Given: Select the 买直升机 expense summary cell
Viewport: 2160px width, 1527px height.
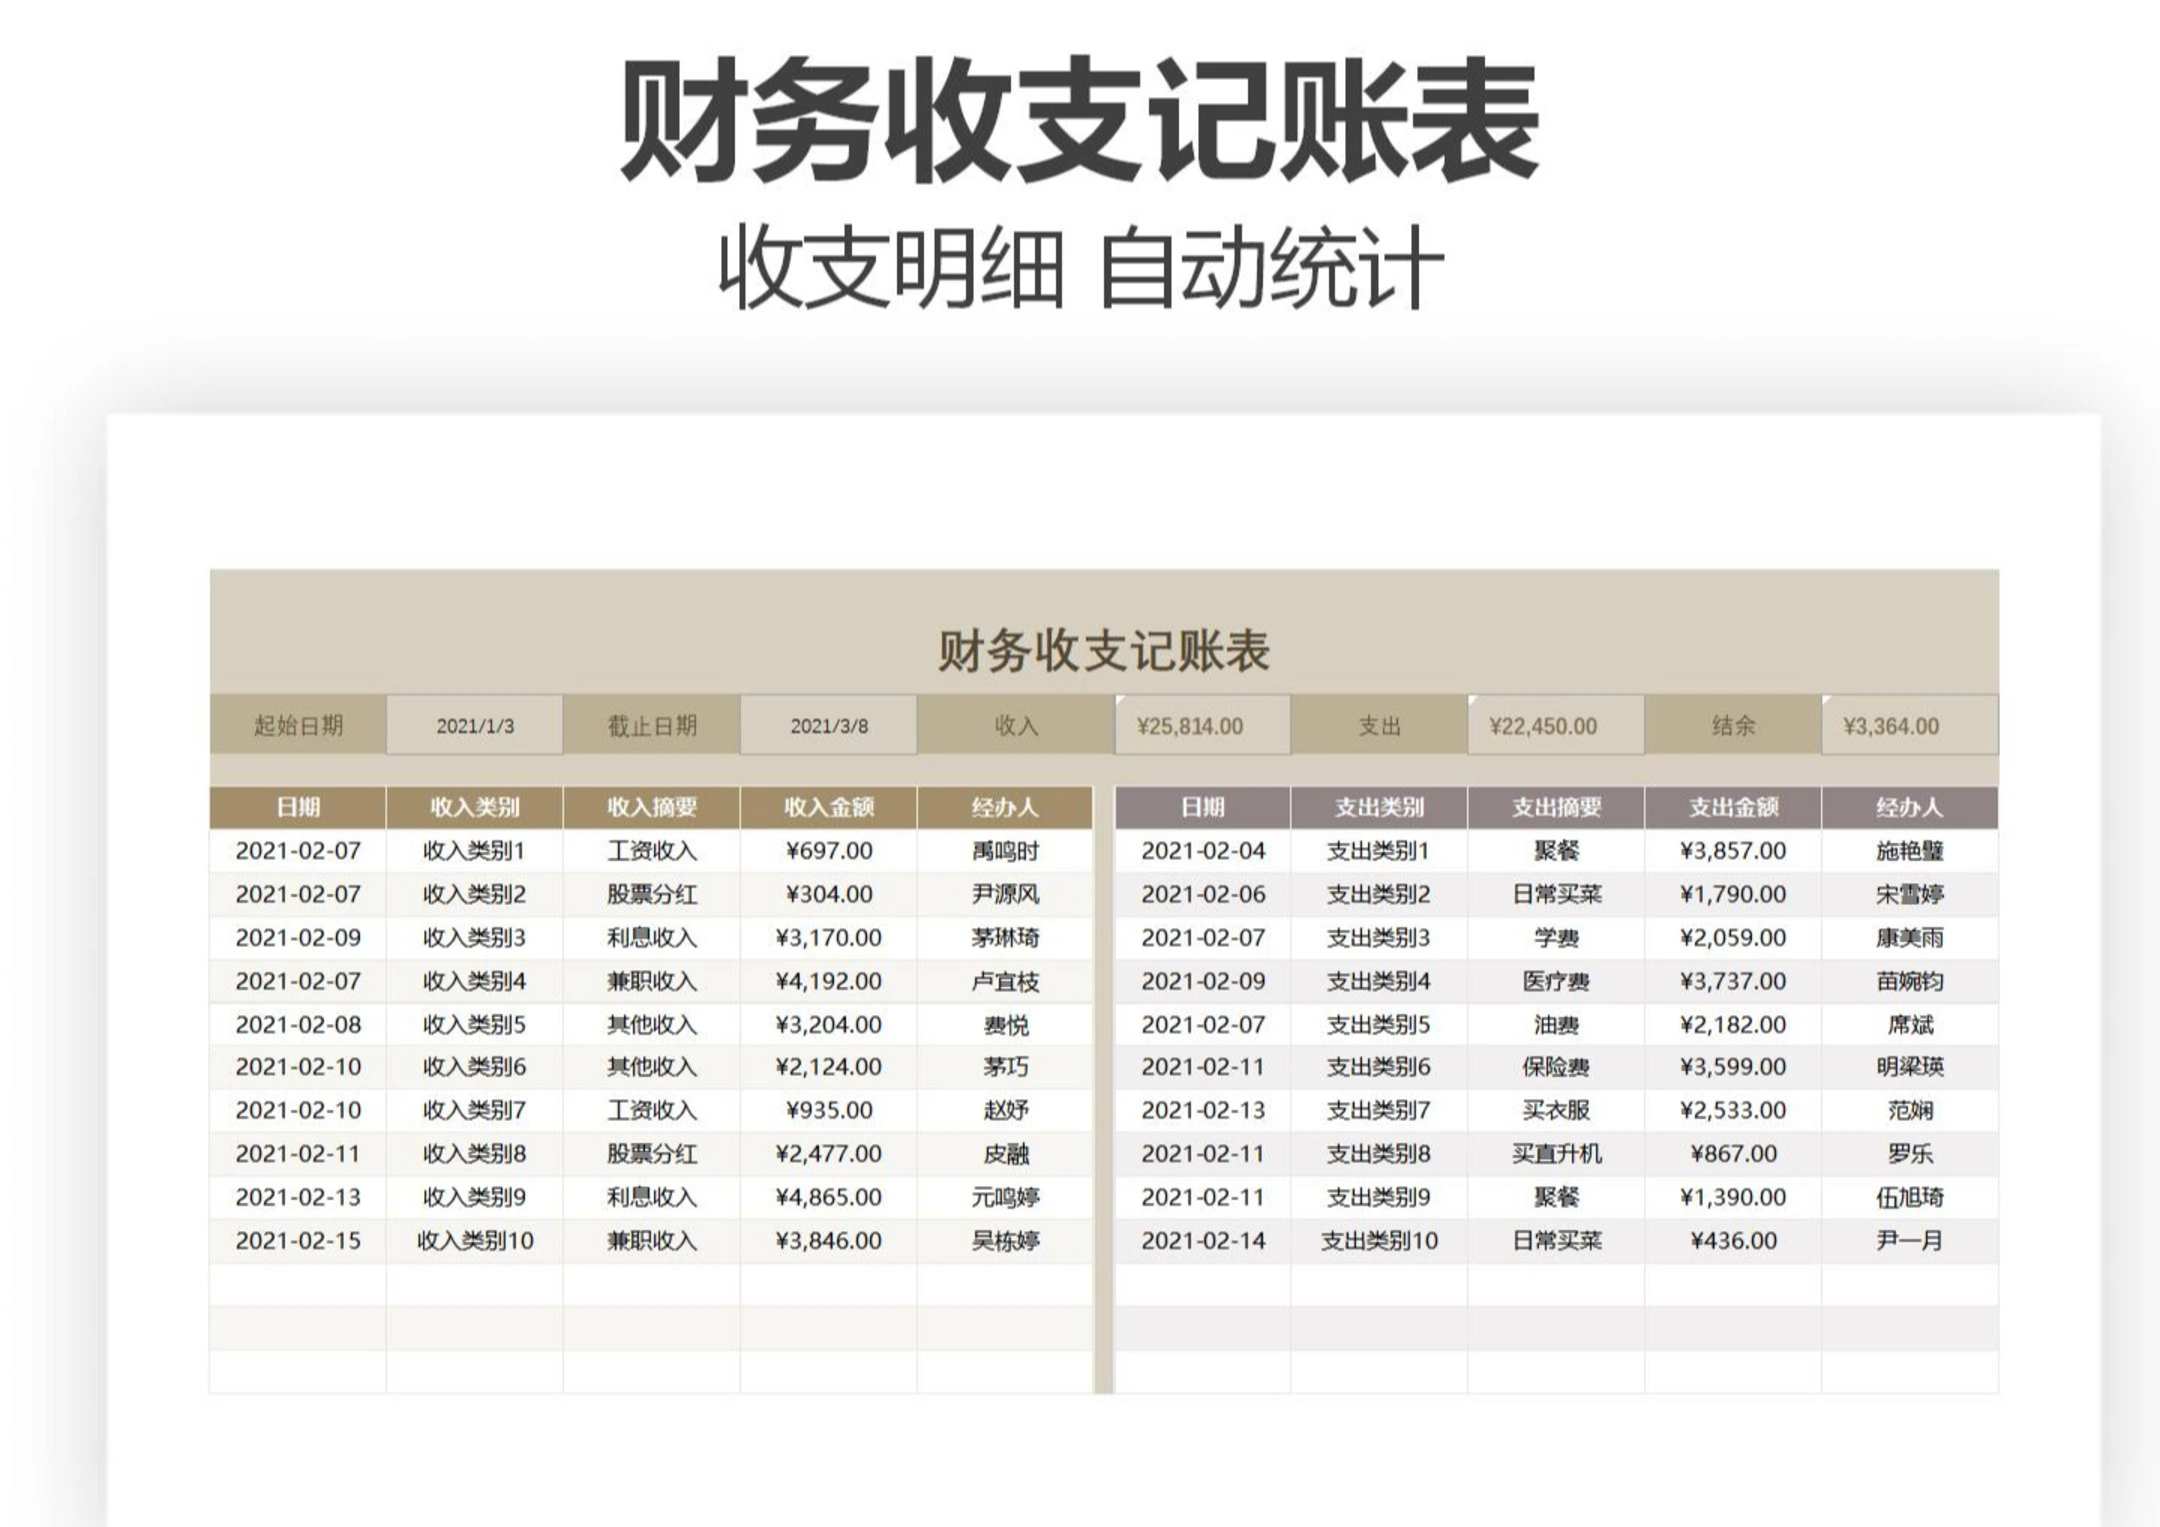Looking at the screenshot, I should click(x=1556, y=1154).
